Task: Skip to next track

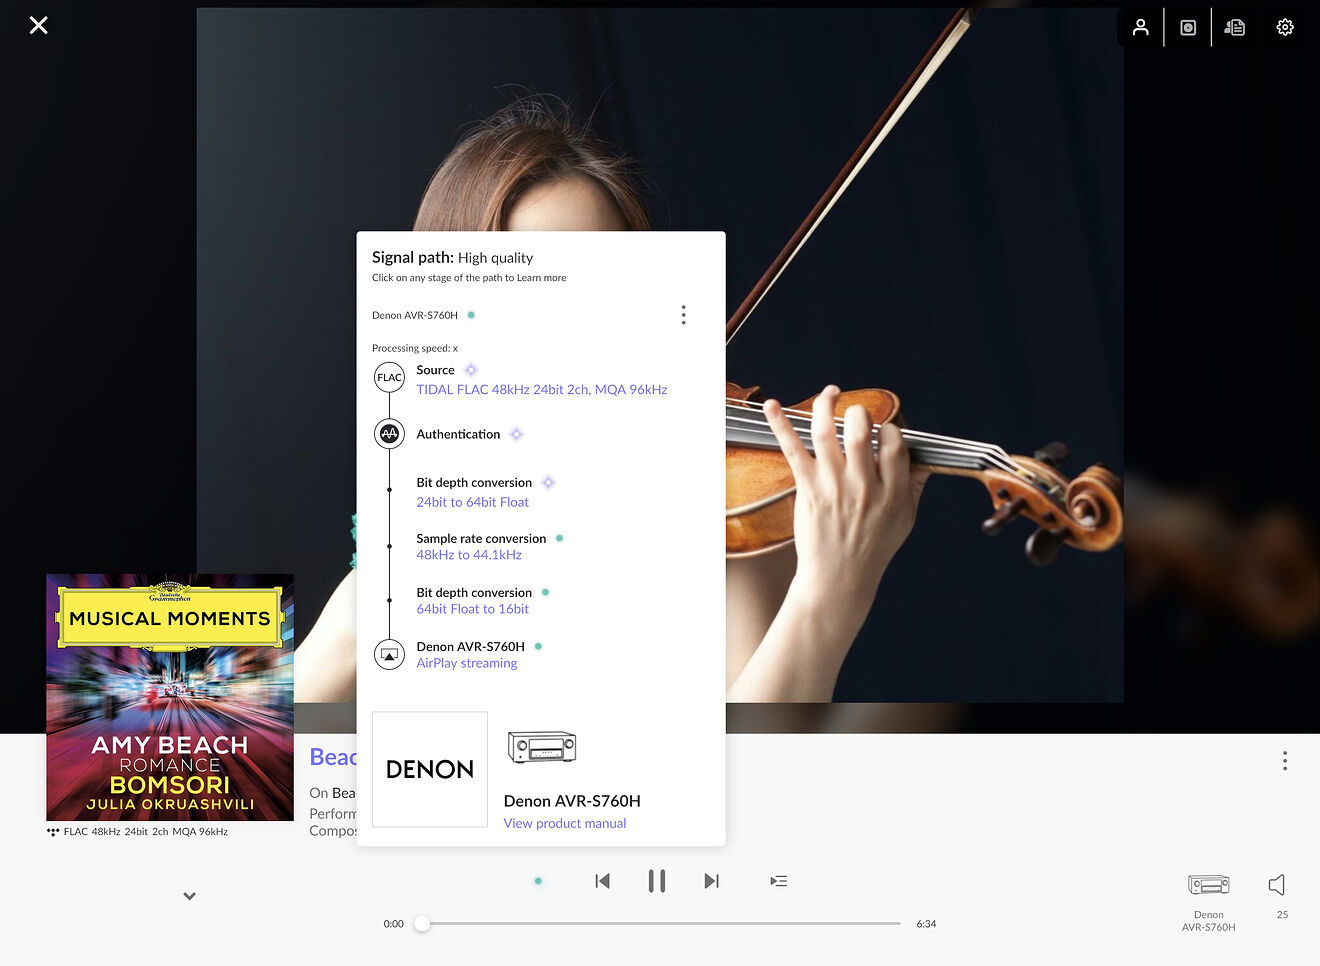Action: click(711, 881)
